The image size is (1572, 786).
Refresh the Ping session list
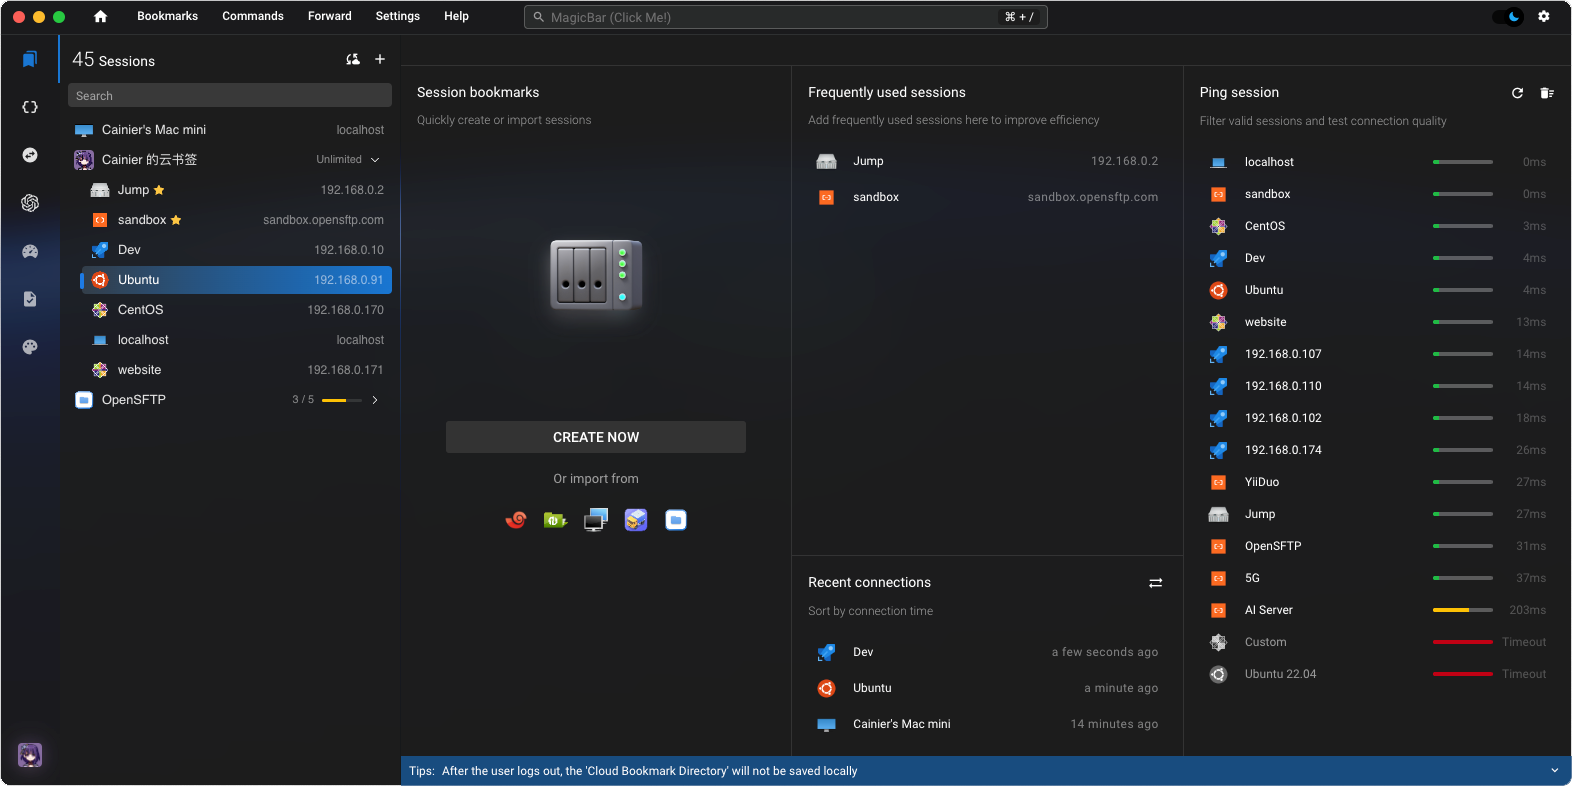point(1517,93)
